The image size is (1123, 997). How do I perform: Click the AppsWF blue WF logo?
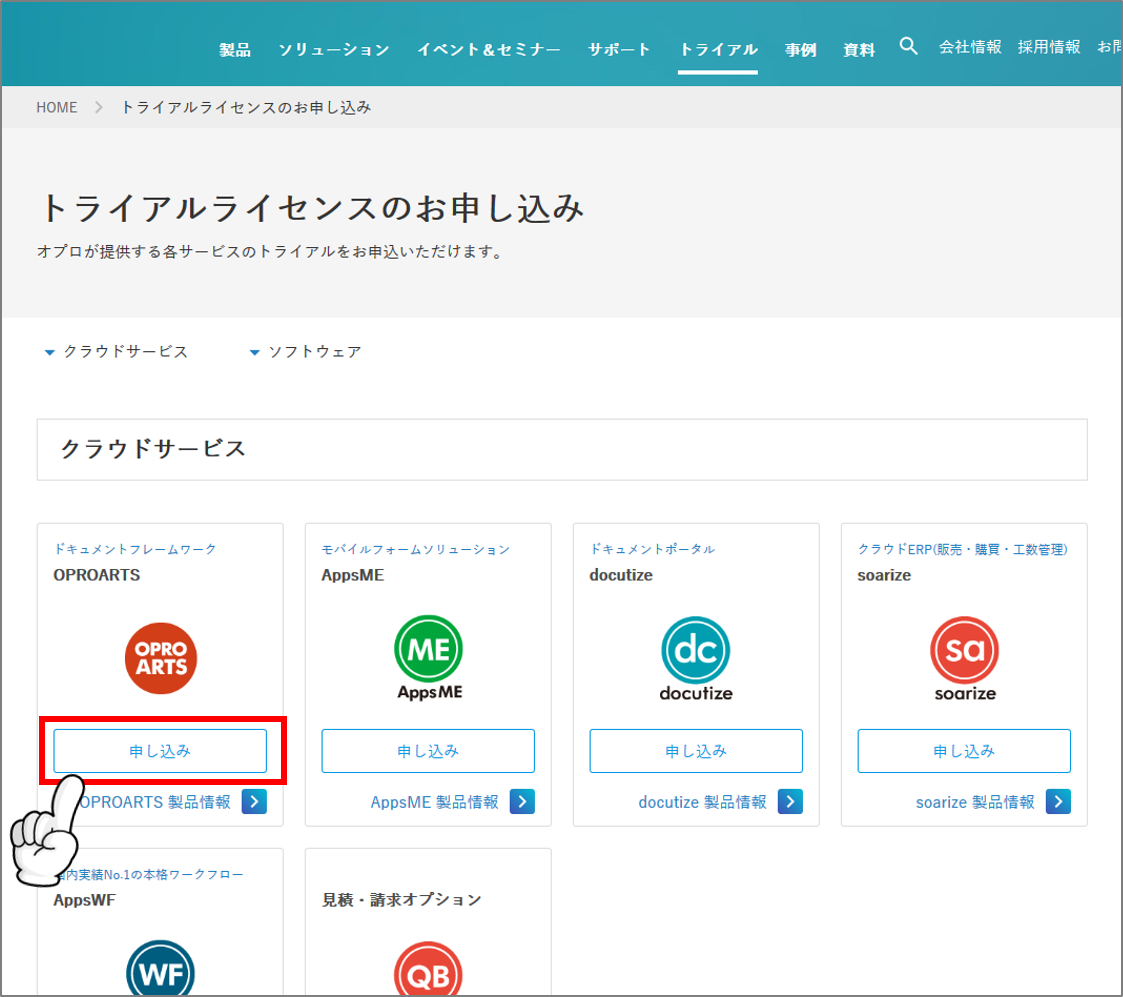(160, 970)
